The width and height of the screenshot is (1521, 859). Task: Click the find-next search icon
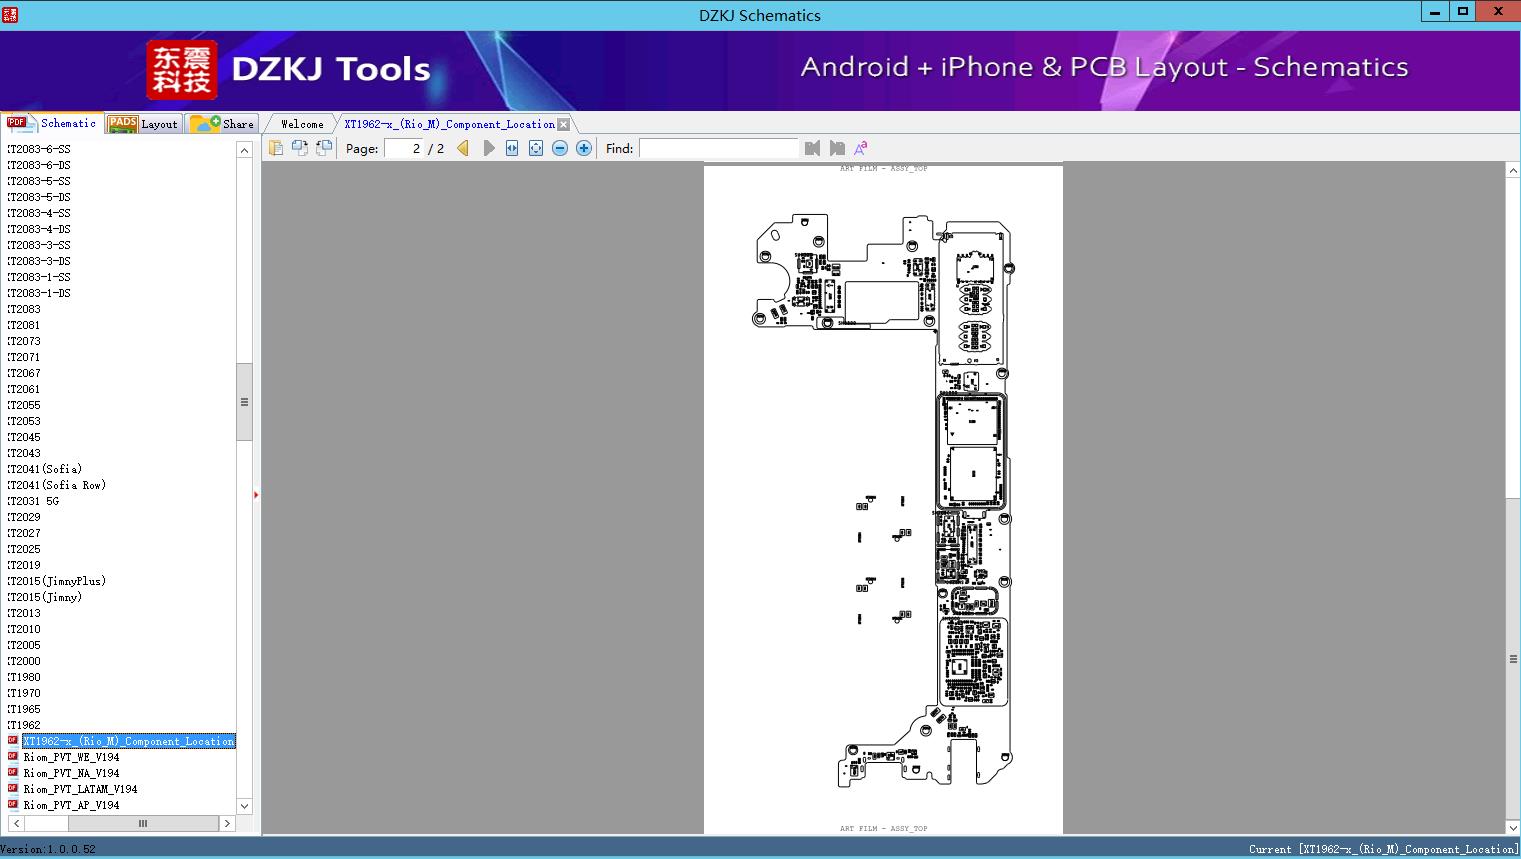(837, 148)
